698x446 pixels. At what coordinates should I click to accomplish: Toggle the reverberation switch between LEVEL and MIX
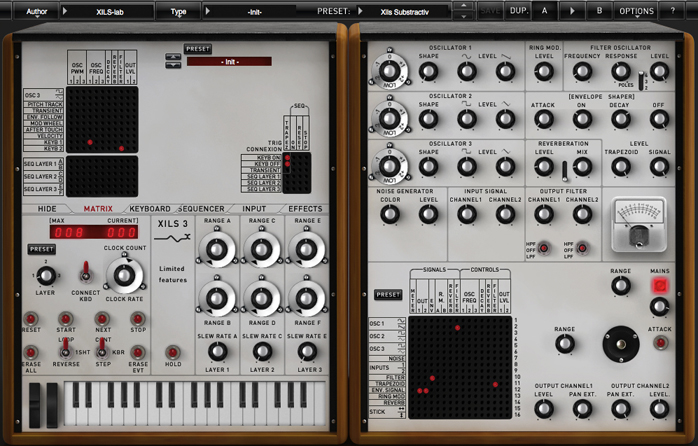[564, 171]
